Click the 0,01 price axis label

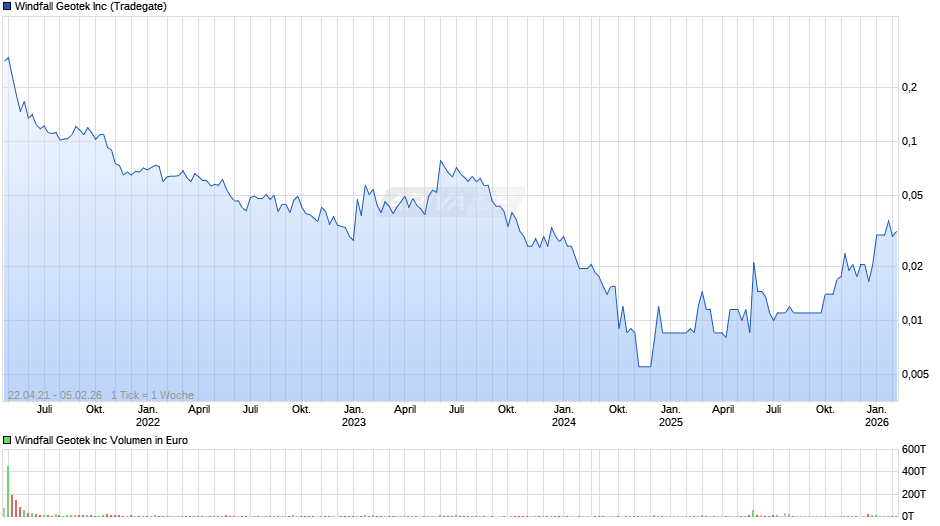[912, 320]
